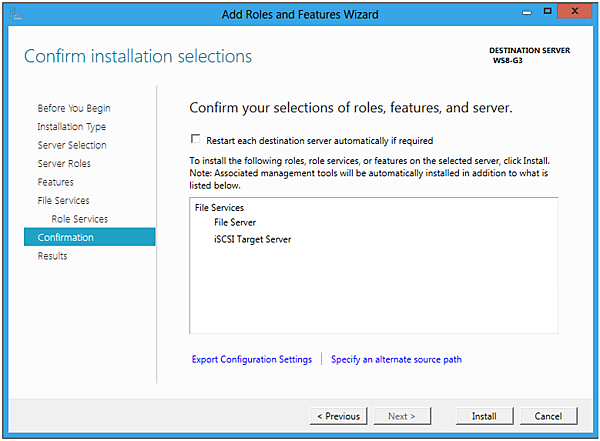This screenshot has height=441, width=600.
Task: Select the highlighted Confirmation step
Action: tap(66, 237)
